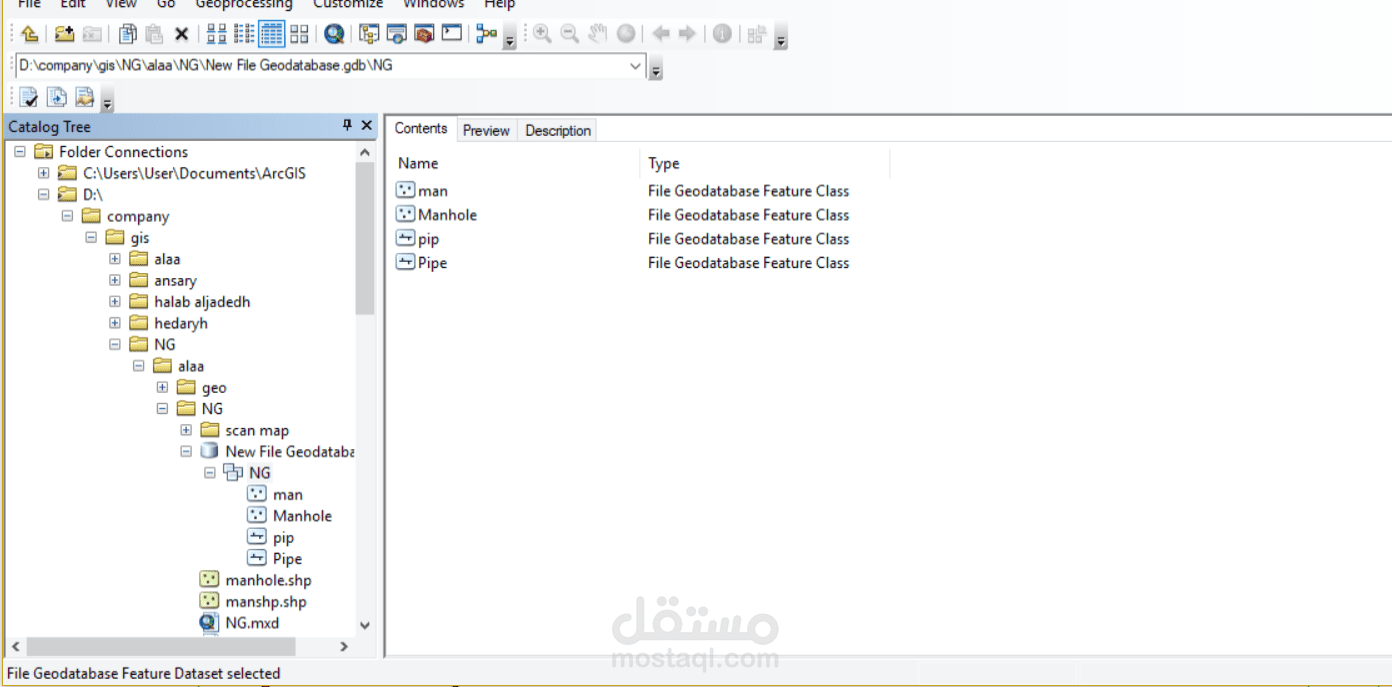Select the Zoom In tool
The height and width of the screenshot is (687, 1392).
pyautogui.click(x=542, y=34)
